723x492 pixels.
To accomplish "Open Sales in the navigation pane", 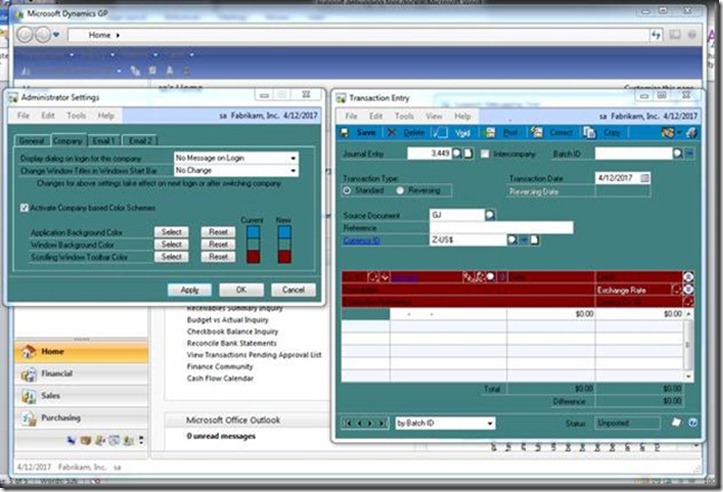I will pyautogui.click(x=82, y=396).
